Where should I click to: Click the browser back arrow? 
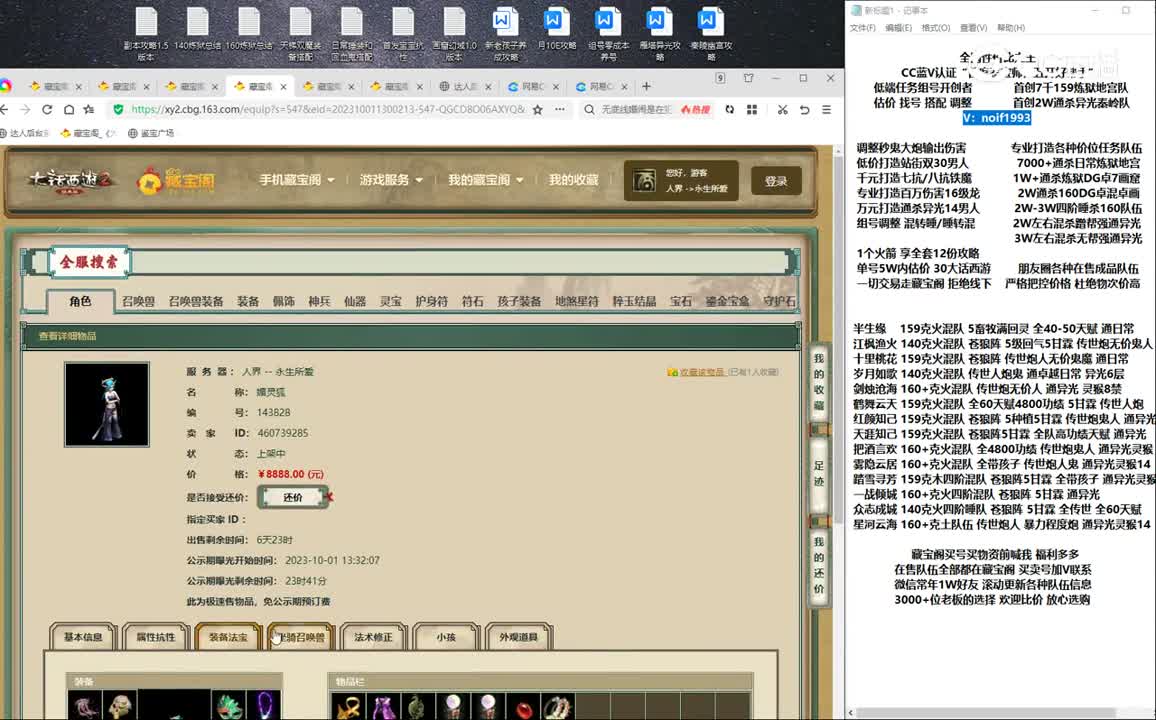4,109
